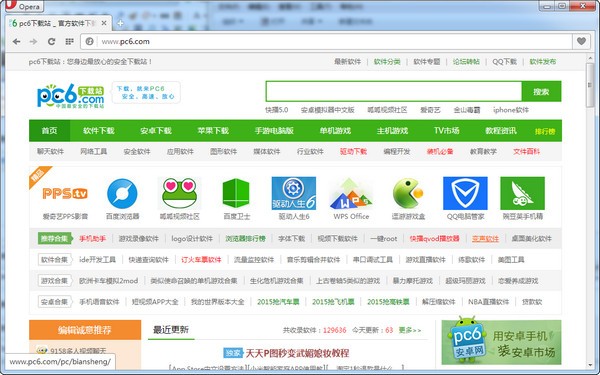Go back to the previous page
Viewport: 600px width, 375px height.
(x=16, y=41)
